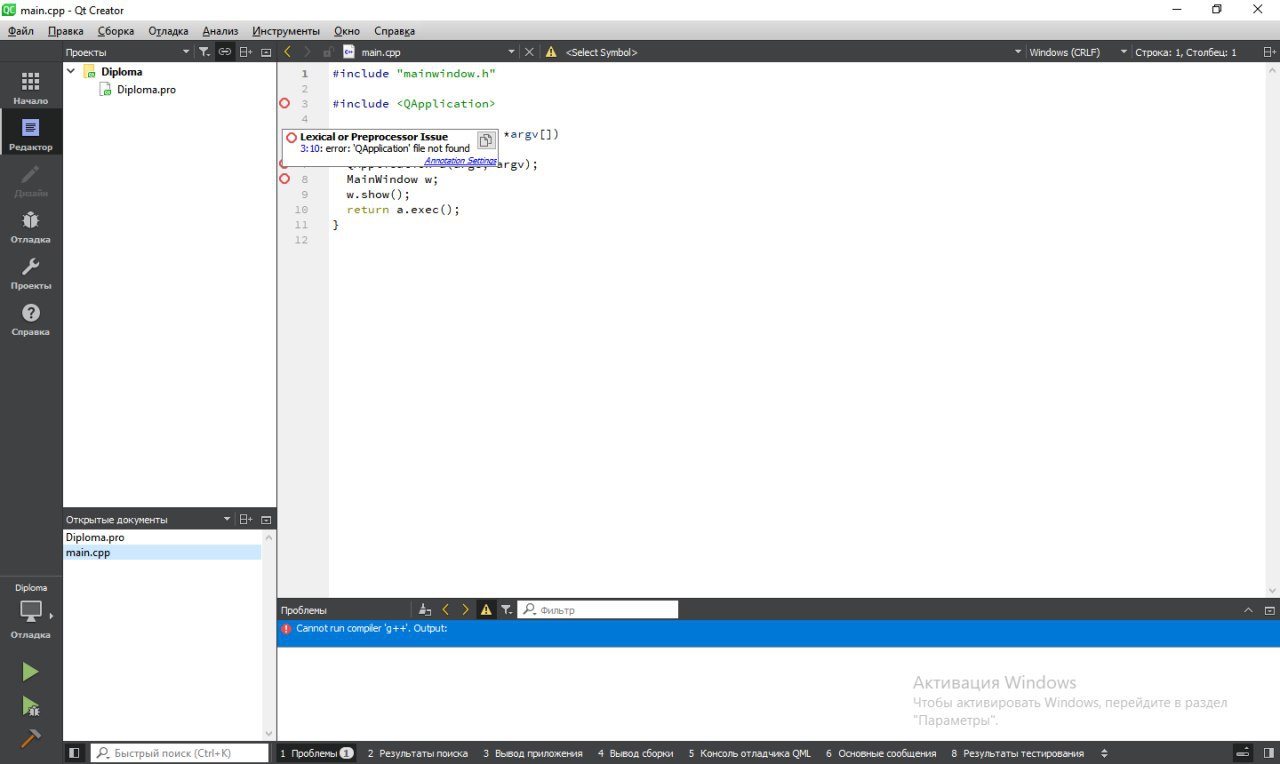Viewport: 1280px width, 764px height.
Task: Open the Анализ menu
Action: pos(220,31)
